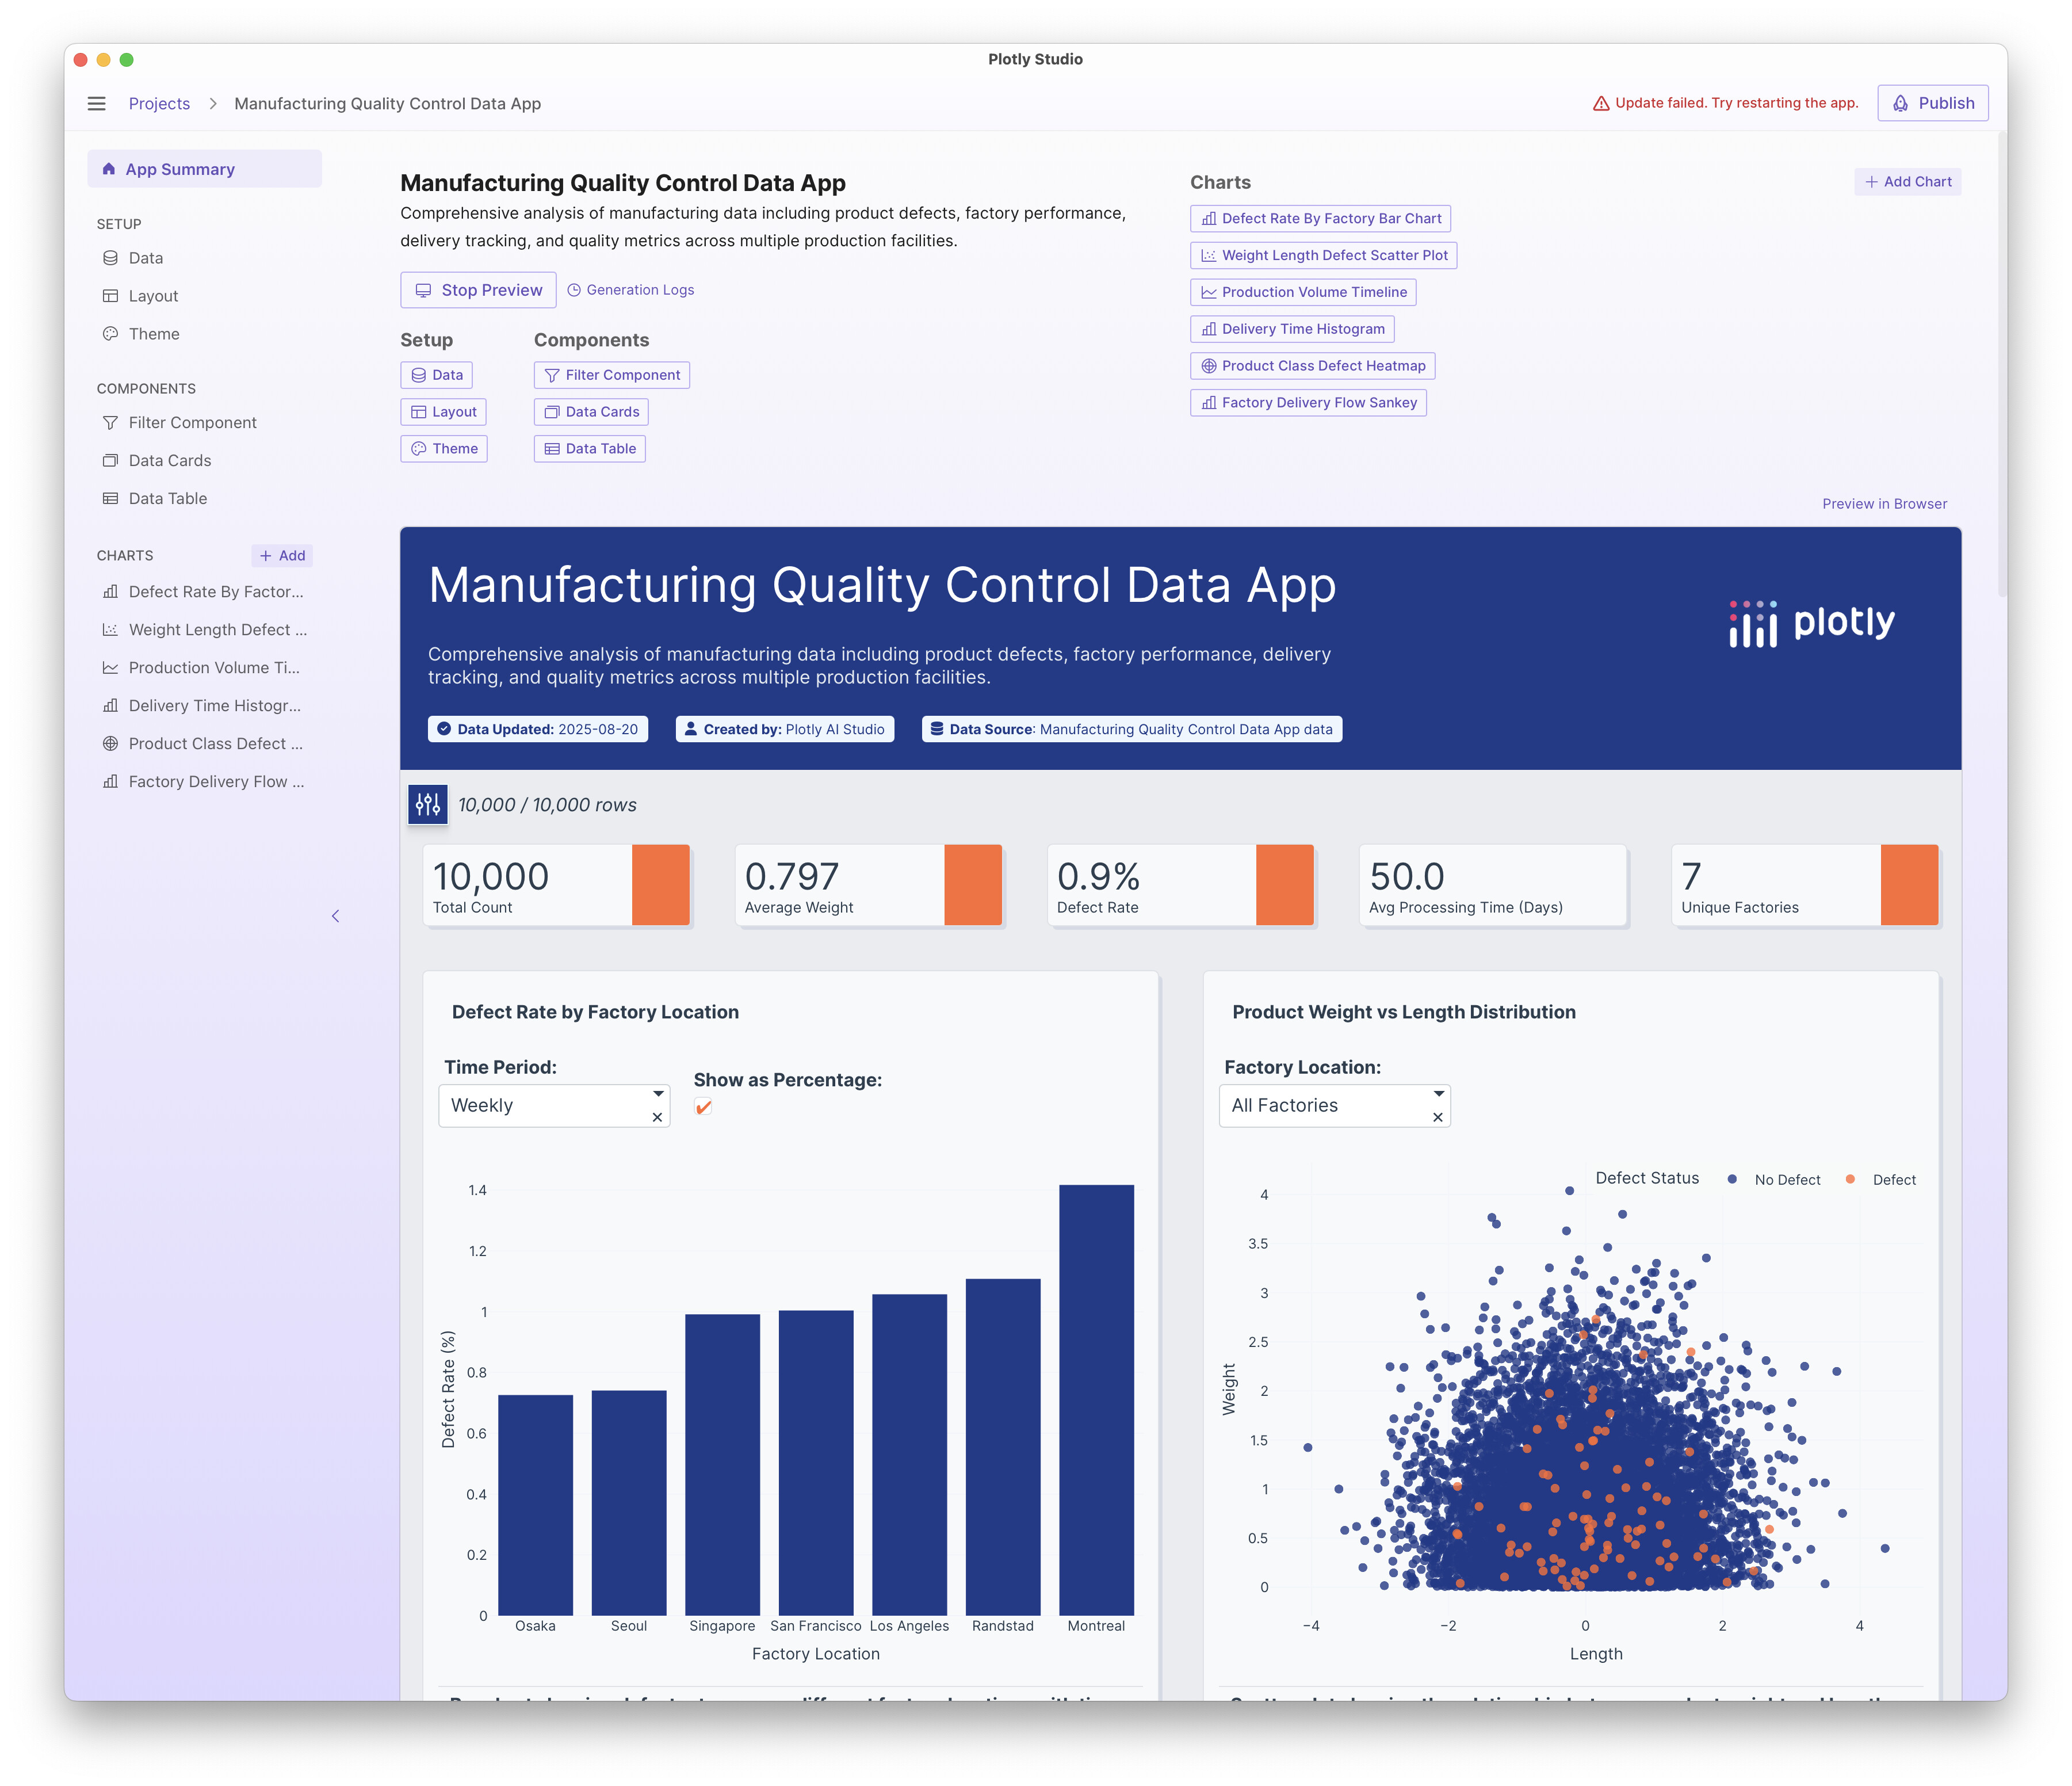Image resolution: width=2072 pixels, height=1786 pixels.
Task: Click the Publish button
Action: 1932,104
